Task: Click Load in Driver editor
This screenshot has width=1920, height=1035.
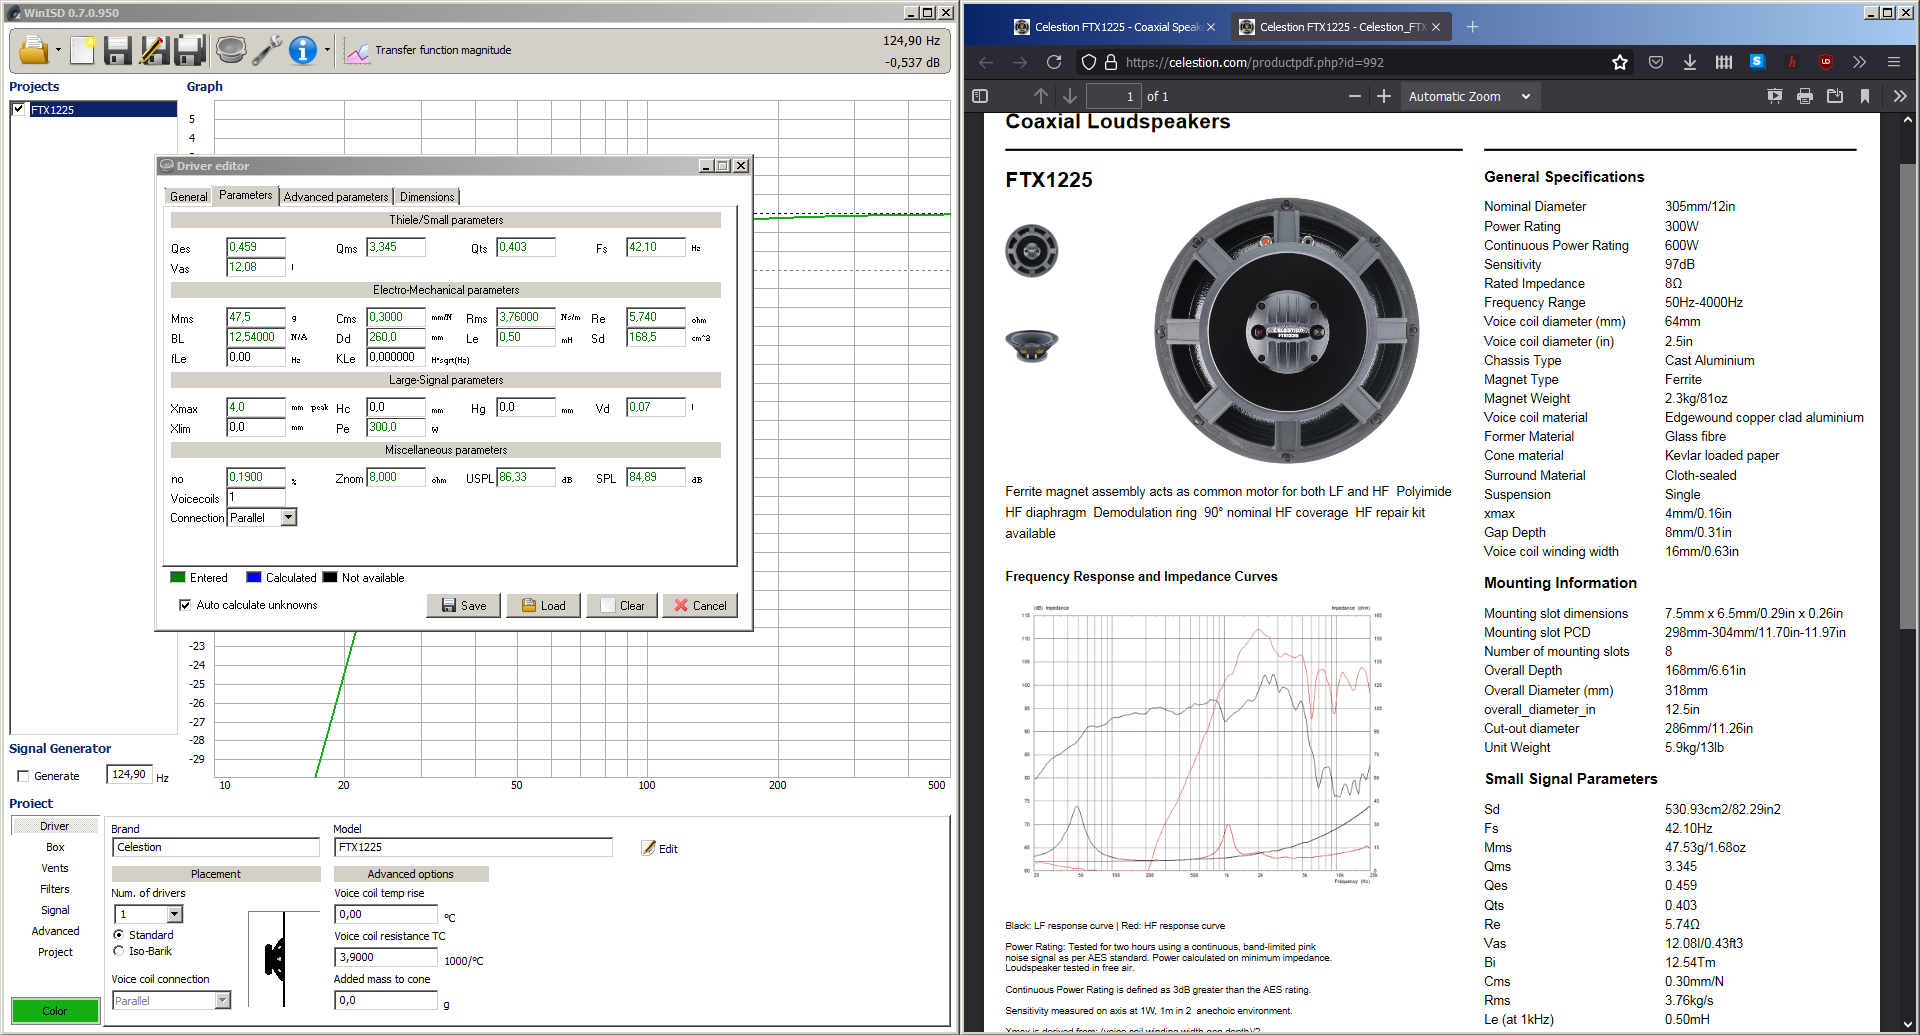Action: (544, 605)
